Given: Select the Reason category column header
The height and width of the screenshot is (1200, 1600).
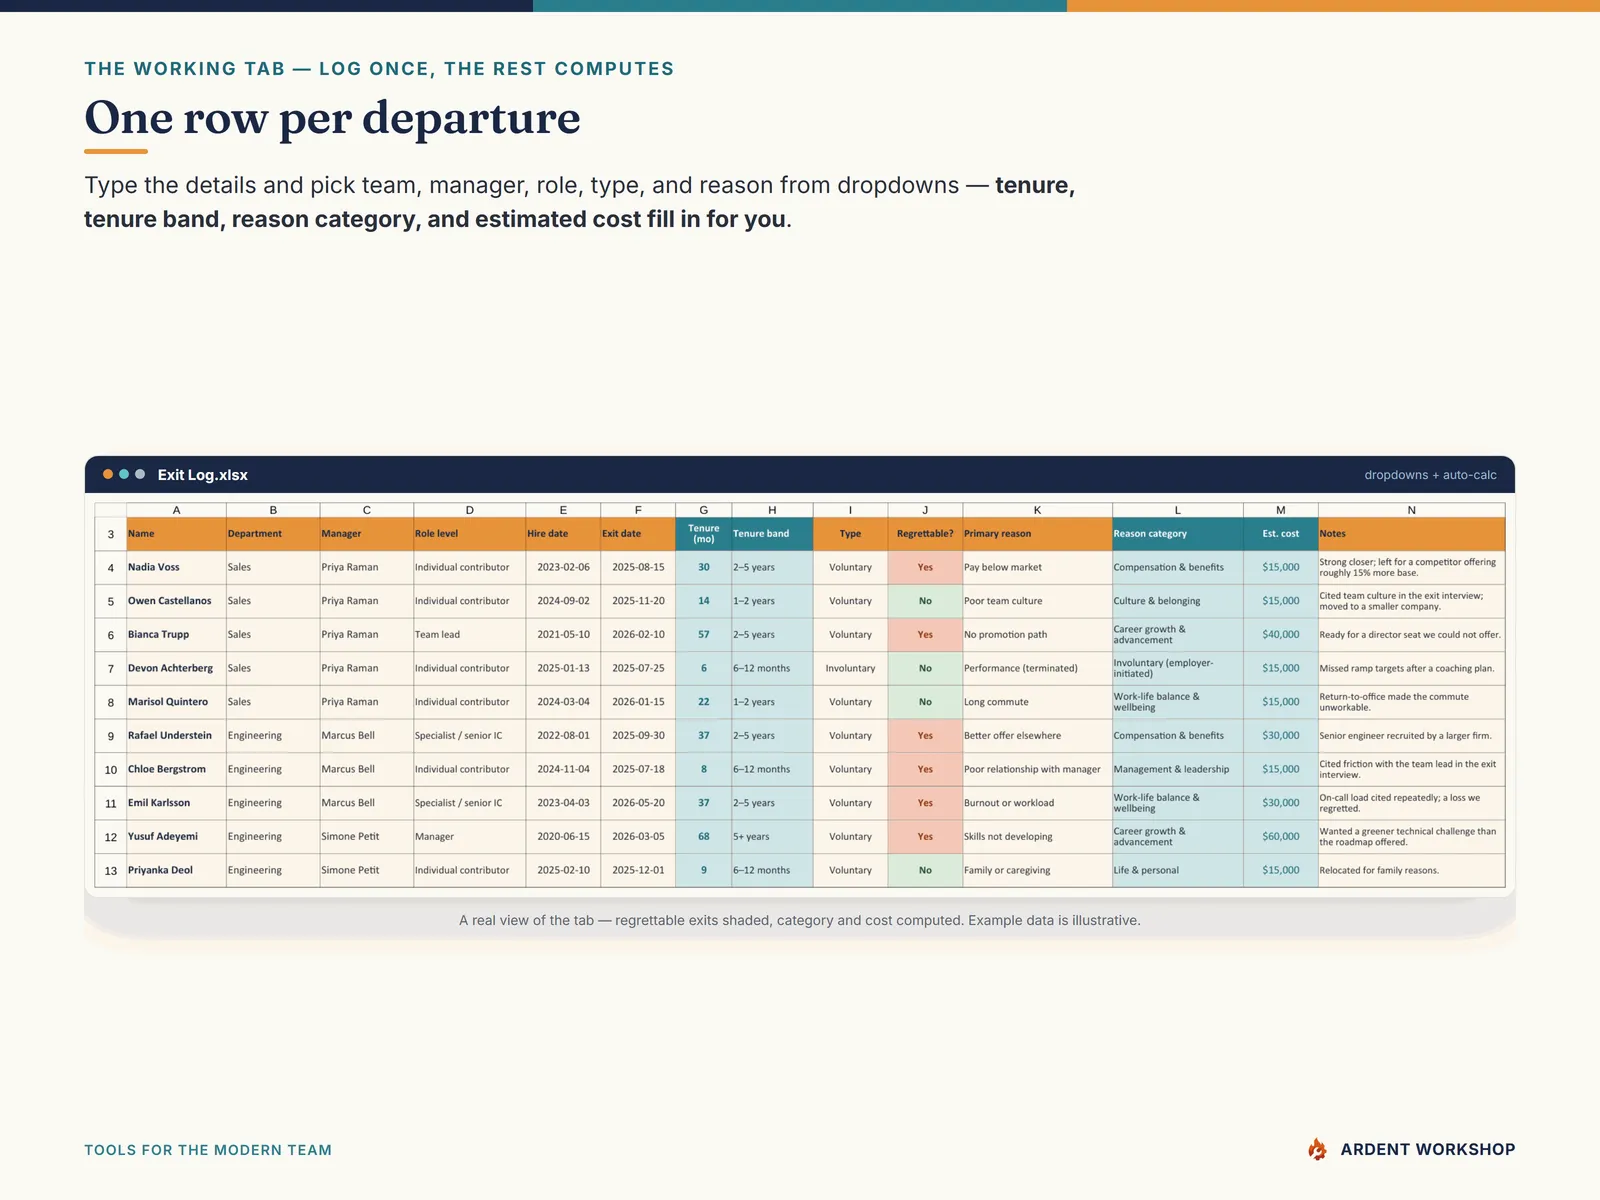Looking at the screenshot, I should point(1178,534).
